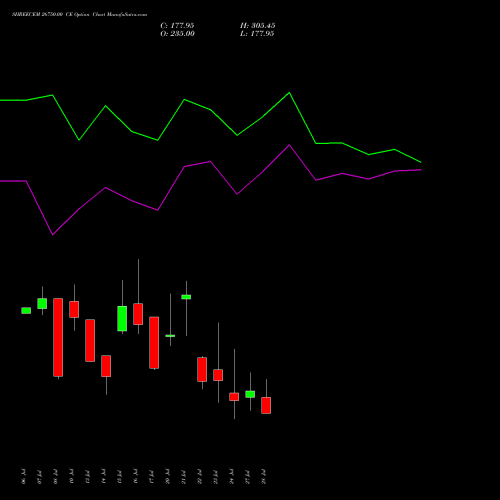Viewport: 500px width, 500px height.
Task: Select the last red candle at 28 Jul
Action: point(266,405)
